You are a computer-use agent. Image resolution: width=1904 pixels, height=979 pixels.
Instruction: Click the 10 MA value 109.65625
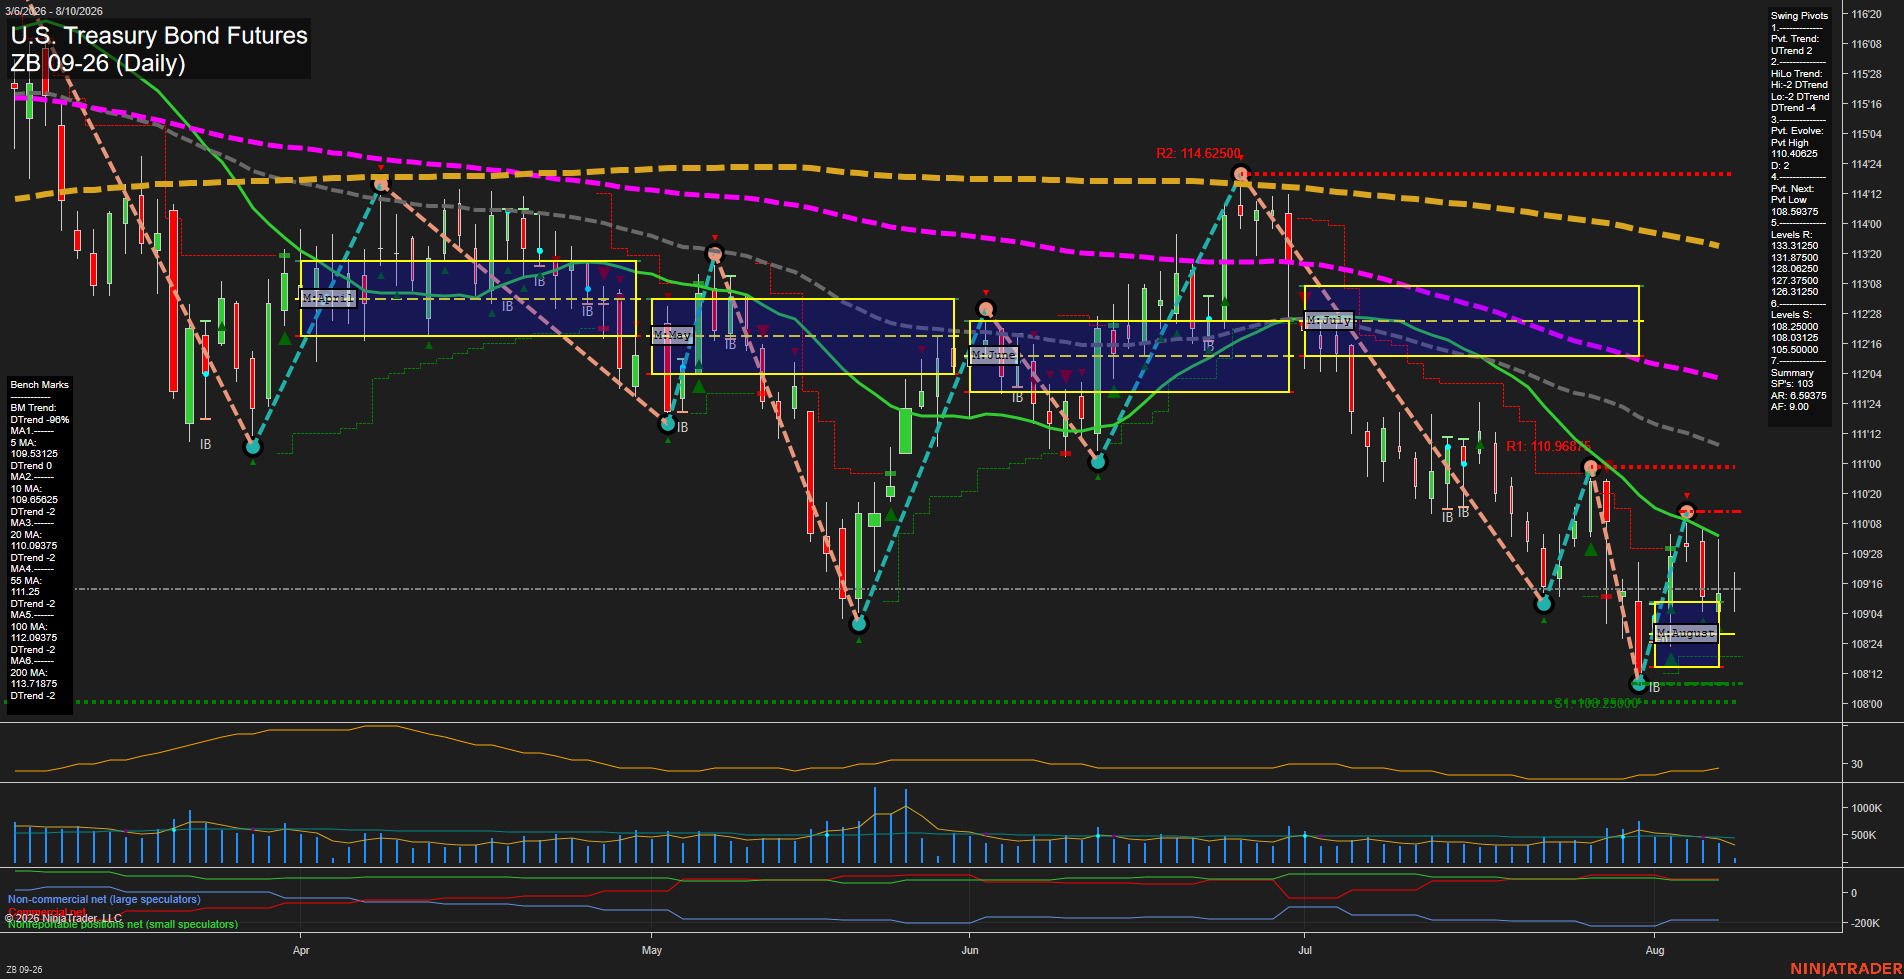[x=34, y=500]
